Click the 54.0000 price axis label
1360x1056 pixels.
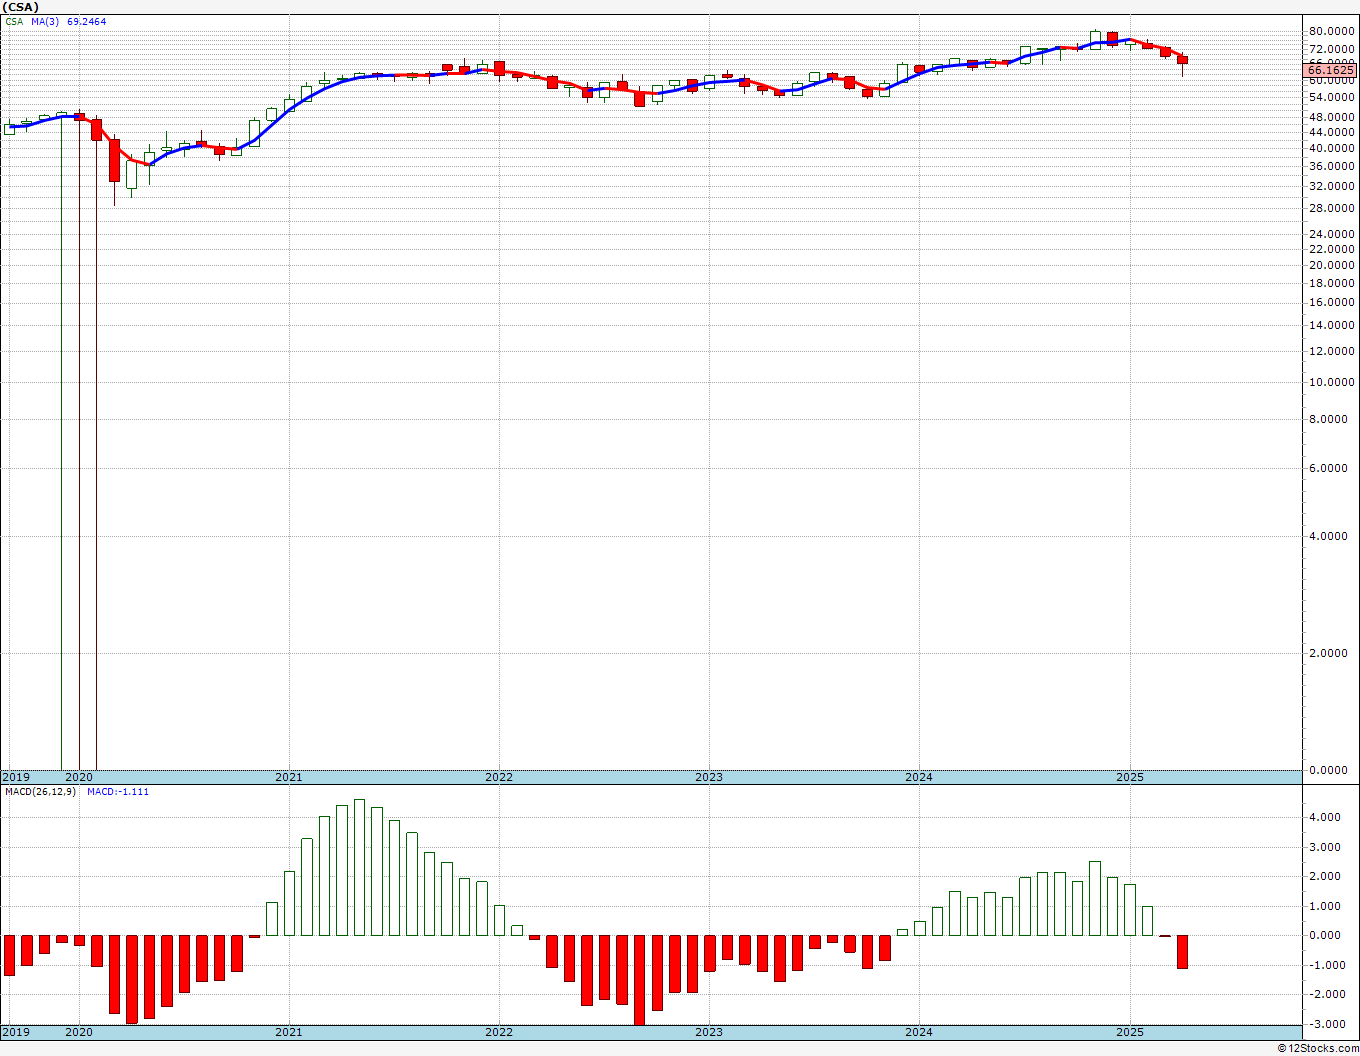point(1332,97)
